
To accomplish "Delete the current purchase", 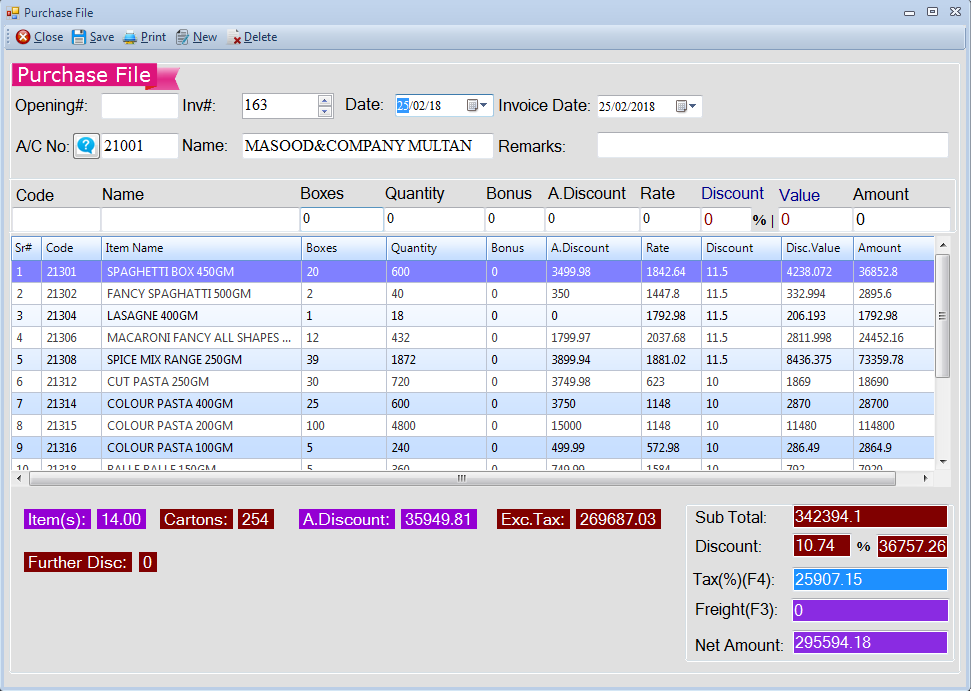I will 252,37.
